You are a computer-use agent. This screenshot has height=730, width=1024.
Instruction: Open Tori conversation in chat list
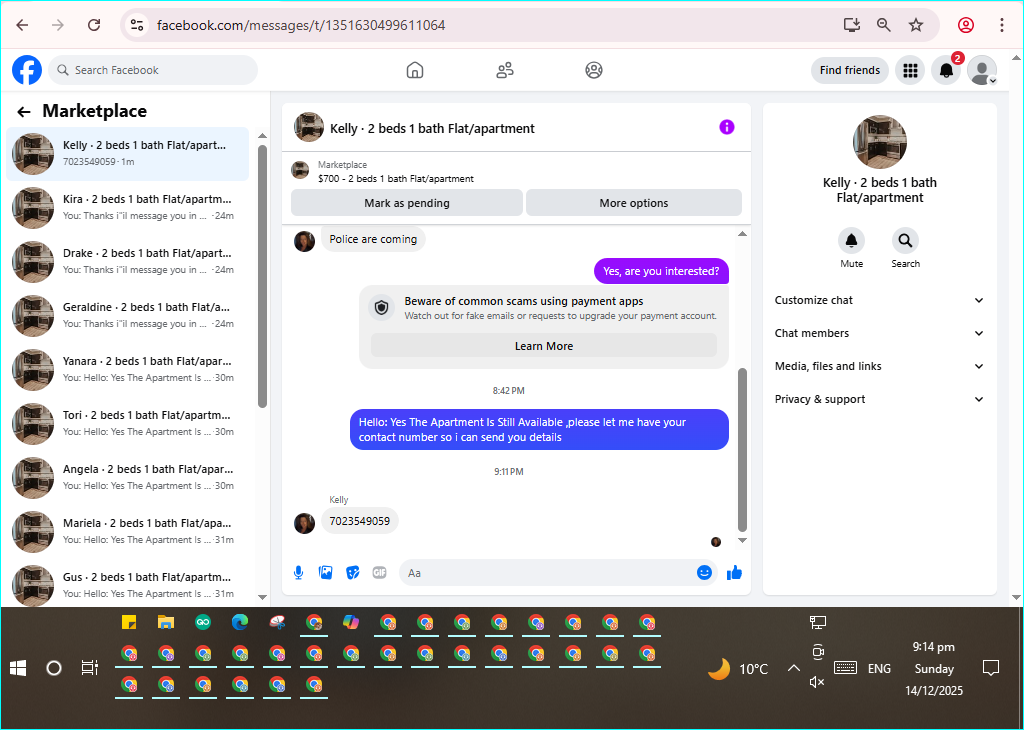(127, 424)
